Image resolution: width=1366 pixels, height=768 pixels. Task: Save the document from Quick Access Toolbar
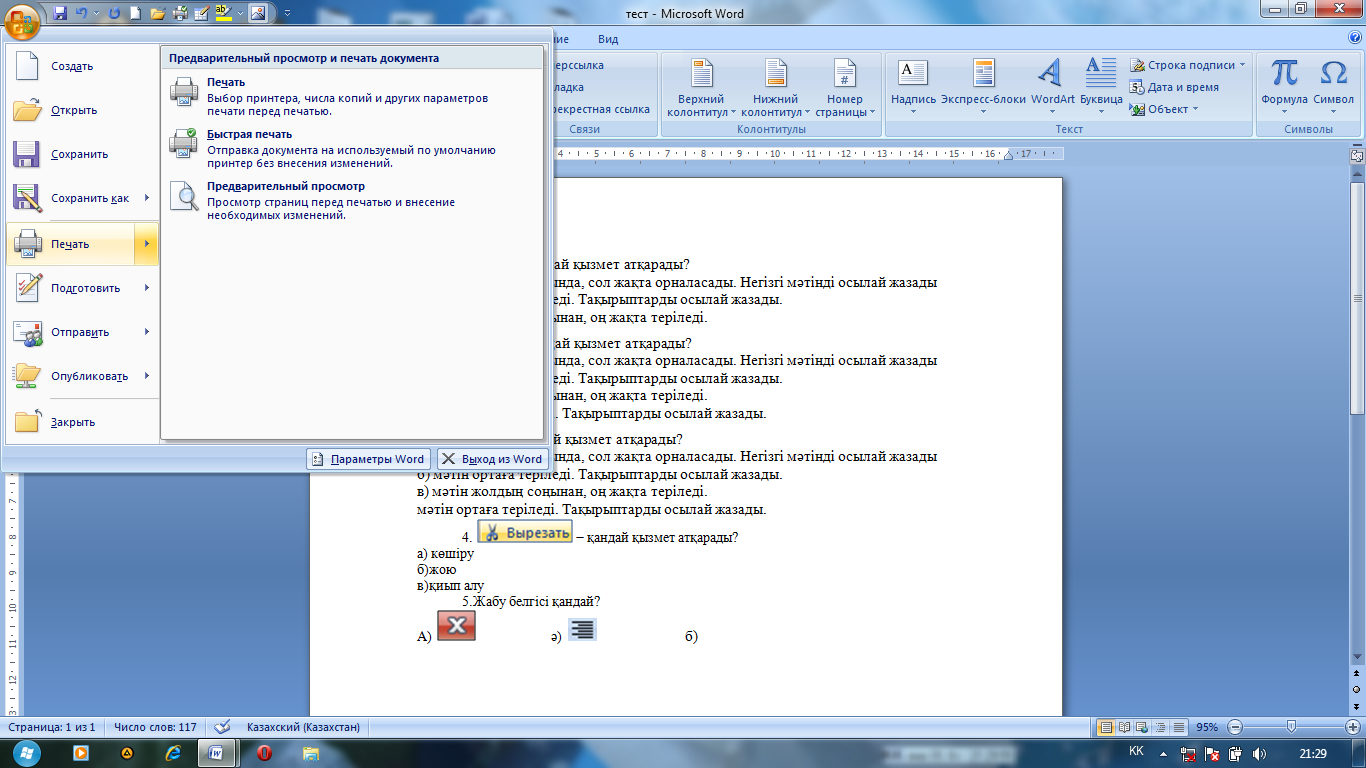pos(60,14)
